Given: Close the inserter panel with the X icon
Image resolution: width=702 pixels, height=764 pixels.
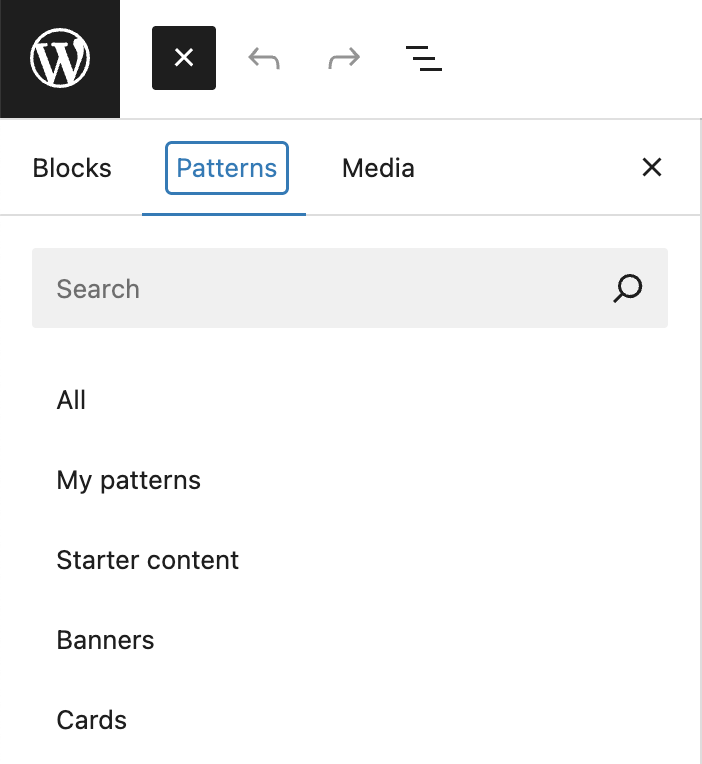Looking at the screenshot, I should [x=651, y=168].
